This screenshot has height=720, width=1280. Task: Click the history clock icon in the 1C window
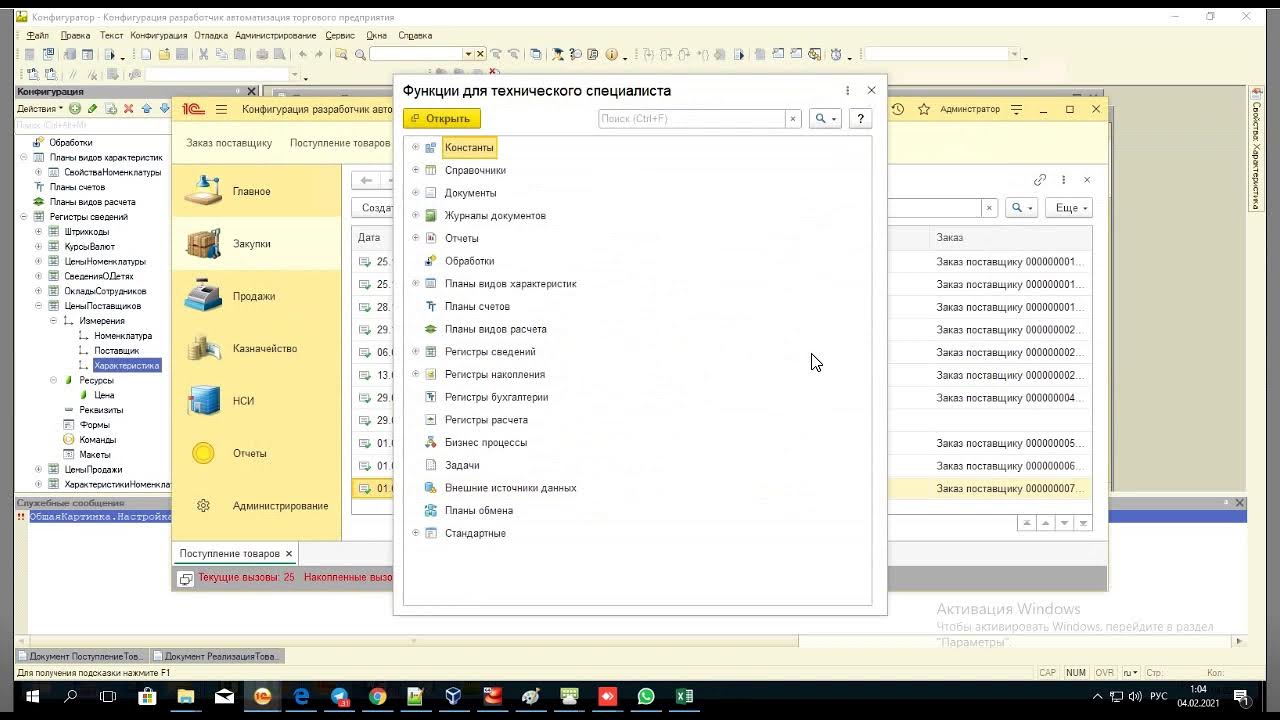pos(898,109)
